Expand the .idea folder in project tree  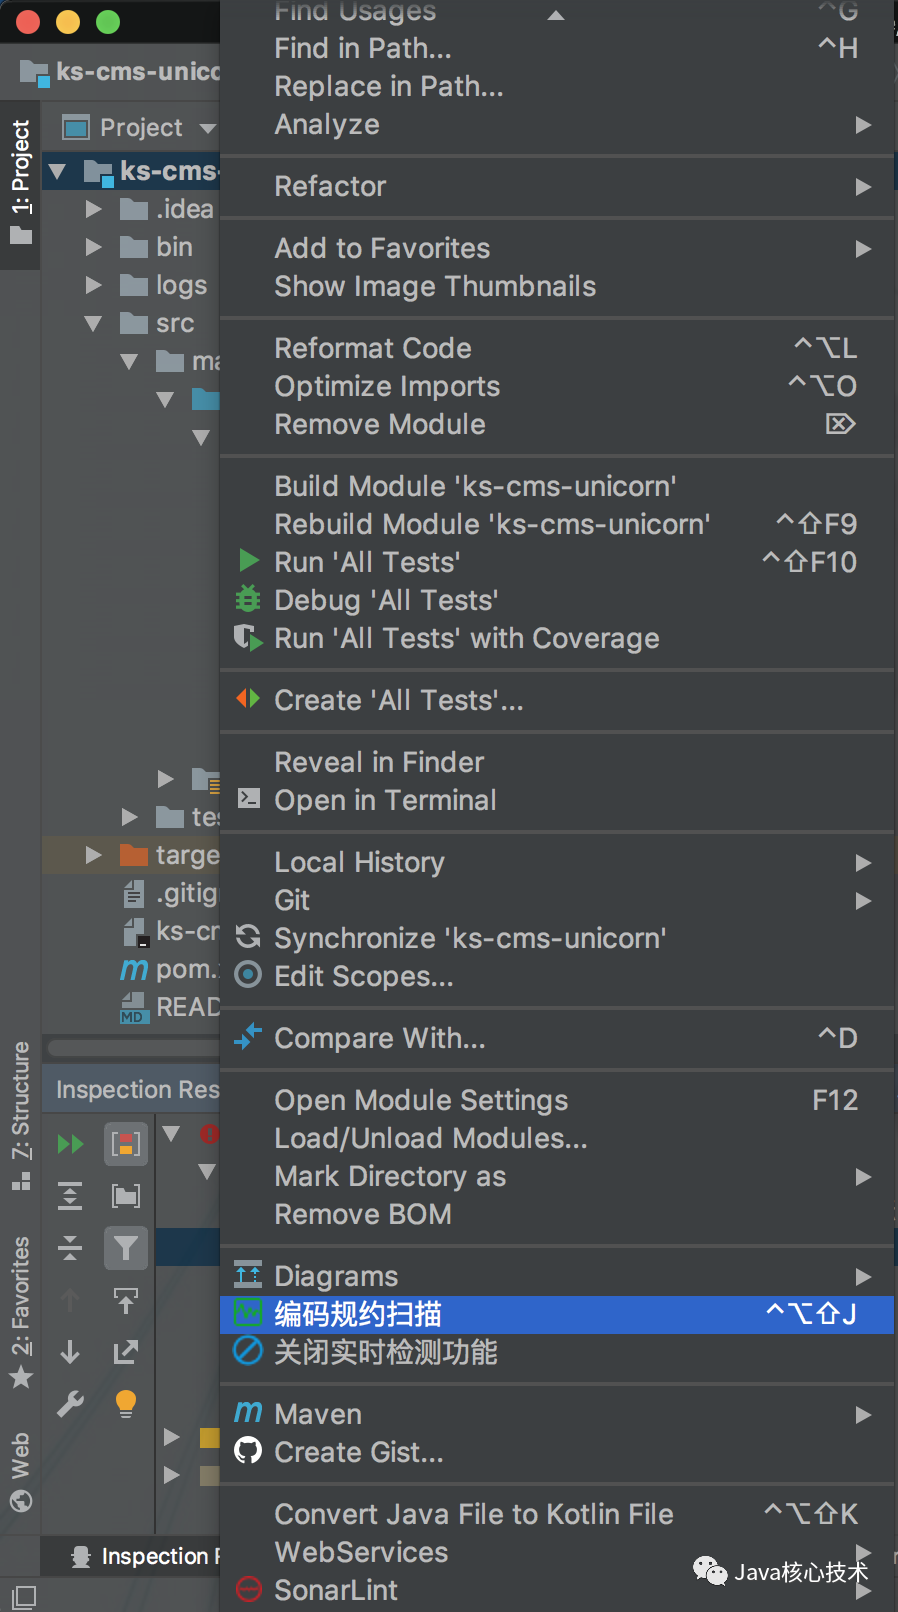(94, 209)
